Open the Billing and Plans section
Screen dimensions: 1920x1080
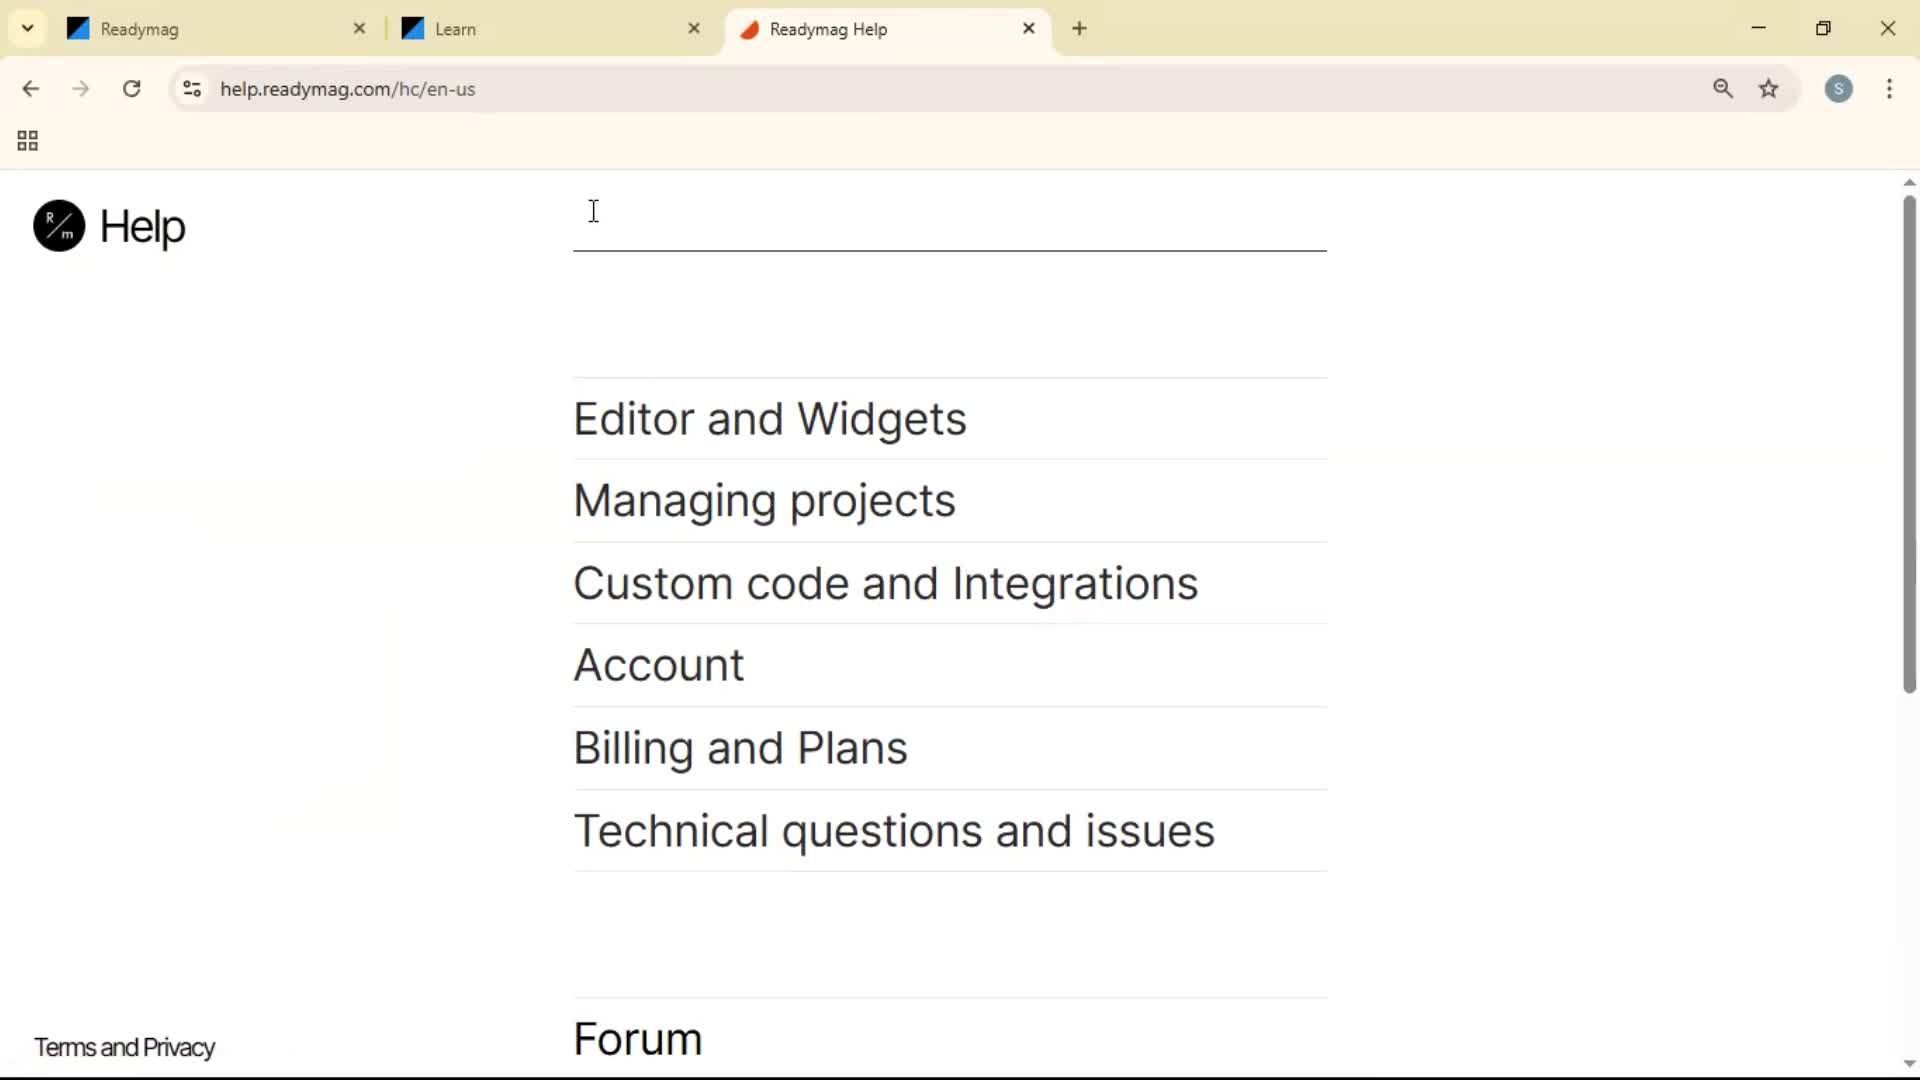[x=740, y=748]
